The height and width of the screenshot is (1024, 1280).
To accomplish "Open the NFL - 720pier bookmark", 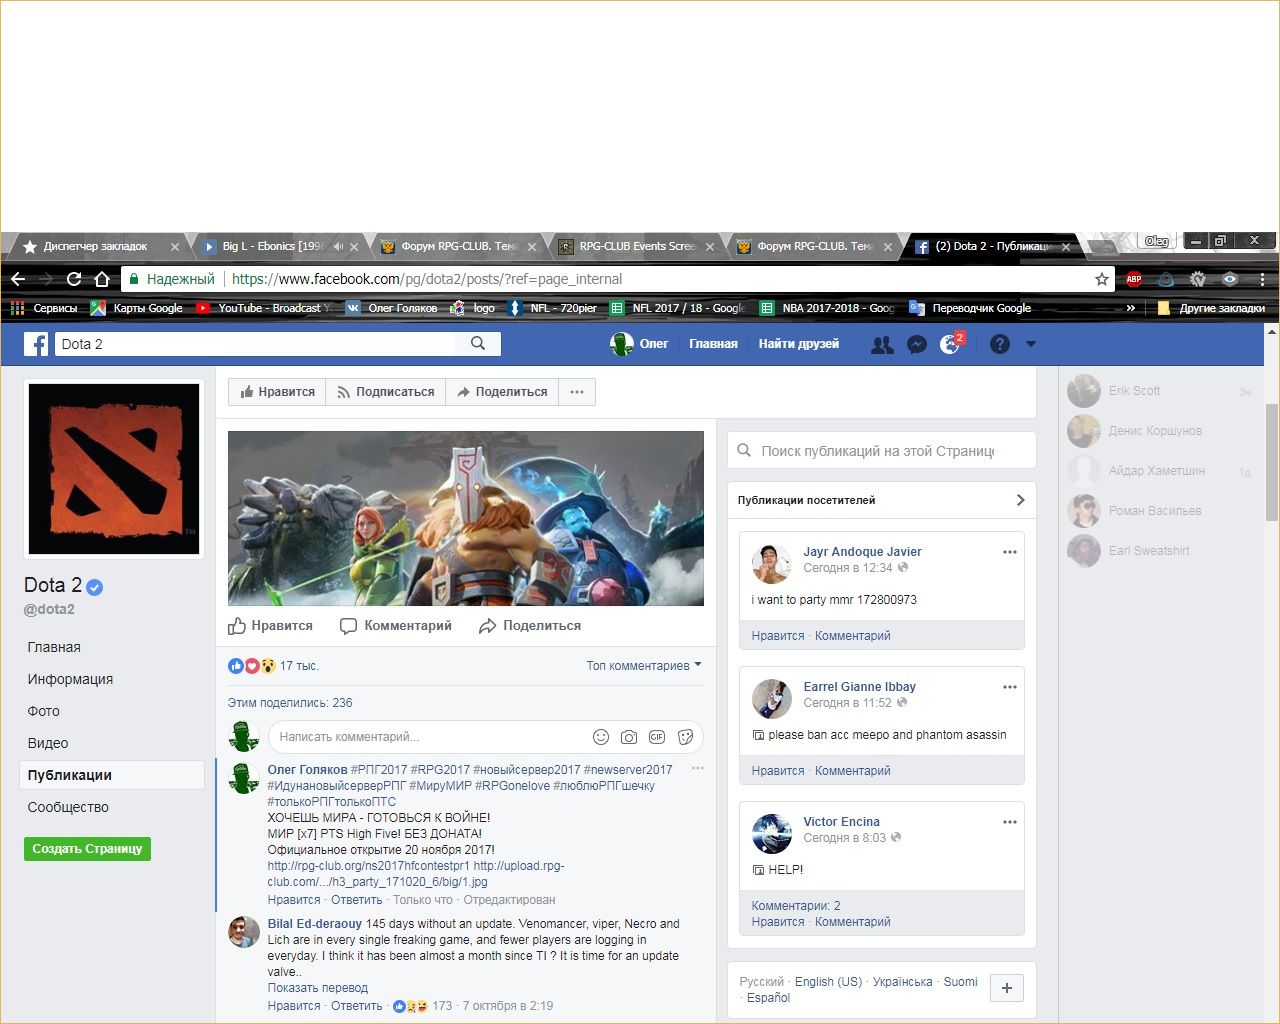I will point(551,308).
